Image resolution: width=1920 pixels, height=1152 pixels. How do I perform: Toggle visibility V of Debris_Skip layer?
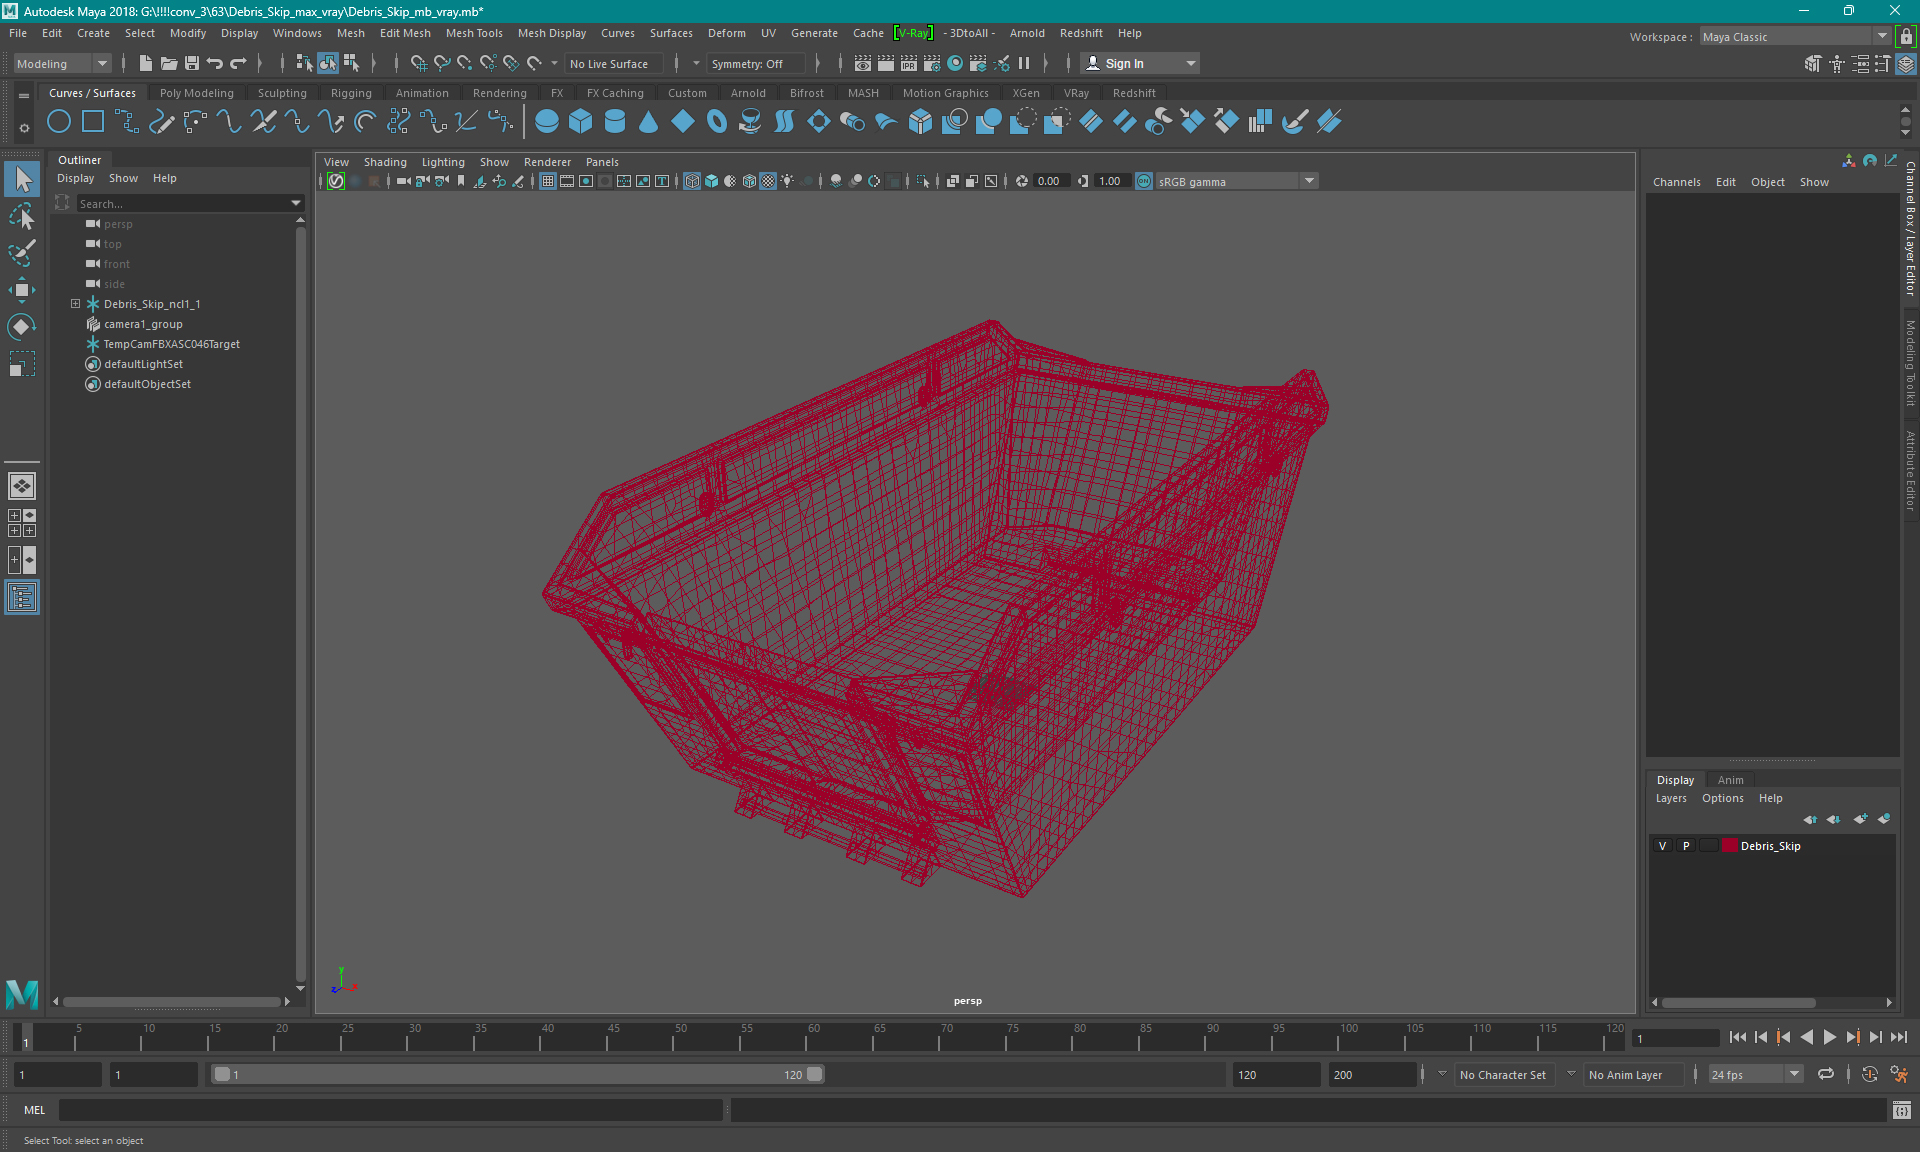1663,846
